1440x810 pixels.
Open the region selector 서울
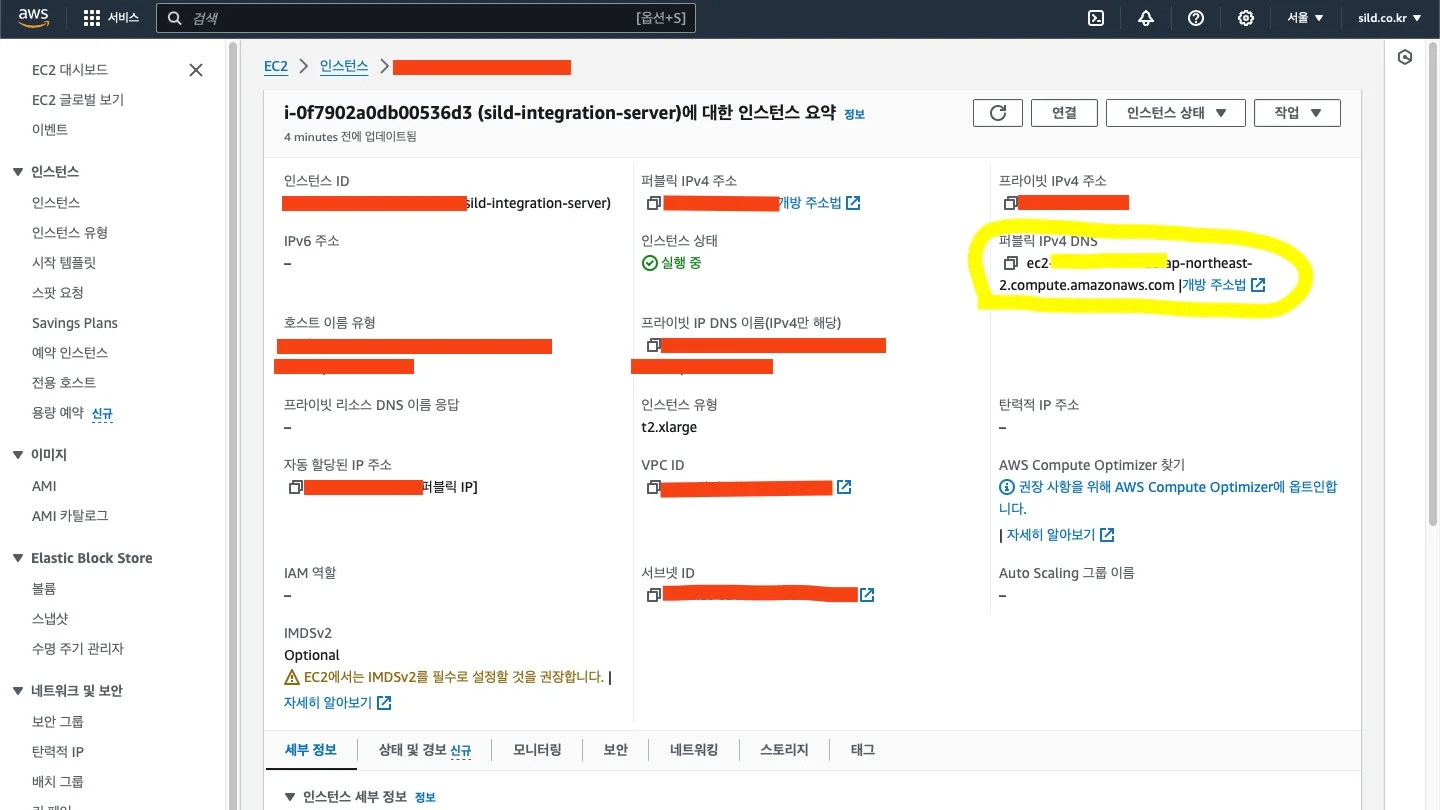coord(1305,18)
